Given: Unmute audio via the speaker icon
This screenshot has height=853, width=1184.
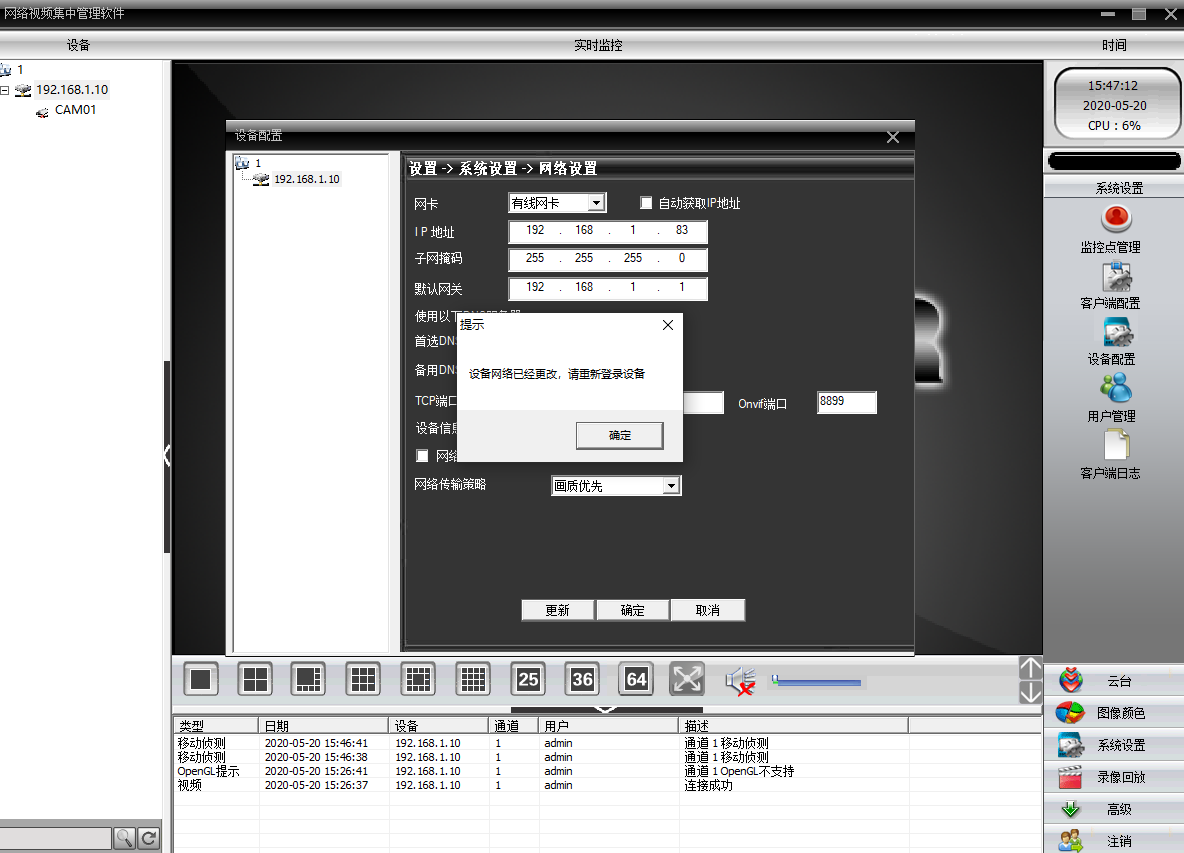Looking at the screenshot, I should tap(741, 681).
